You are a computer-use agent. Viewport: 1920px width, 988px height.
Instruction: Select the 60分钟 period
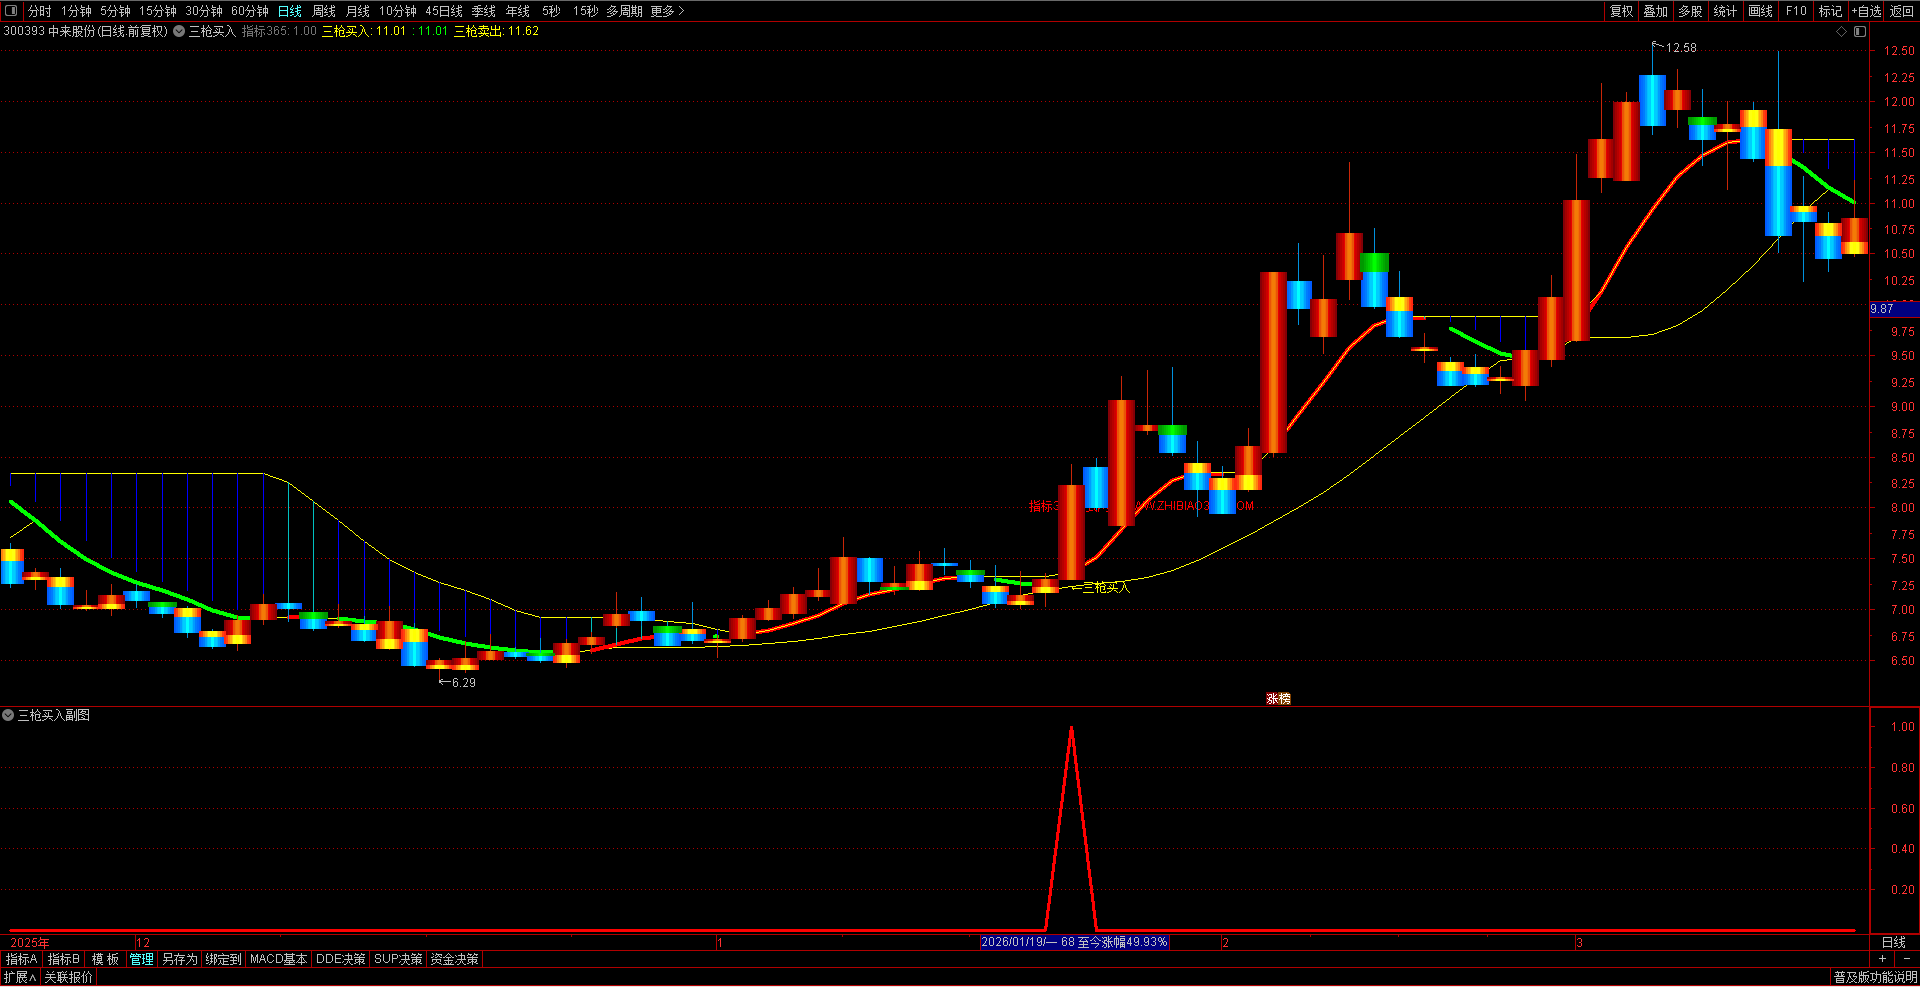(x=250, y=11)
